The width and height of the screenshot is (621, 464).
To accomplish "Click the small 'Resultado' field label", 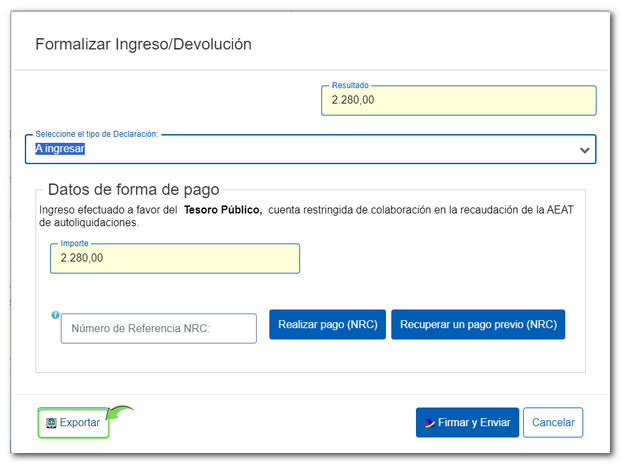I will click(350, 86).
